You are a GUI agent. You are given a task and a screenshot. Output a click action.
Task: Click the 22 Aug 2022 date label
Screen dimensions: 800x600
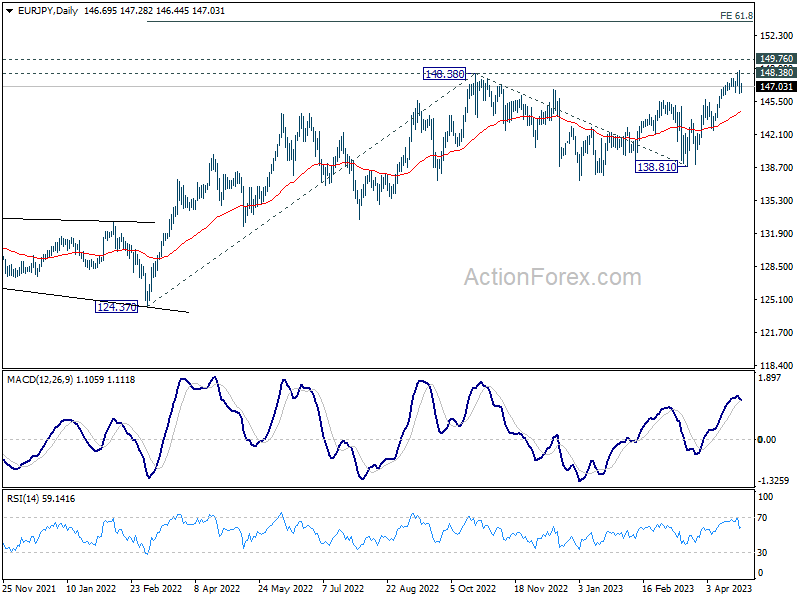click(412, 588)
